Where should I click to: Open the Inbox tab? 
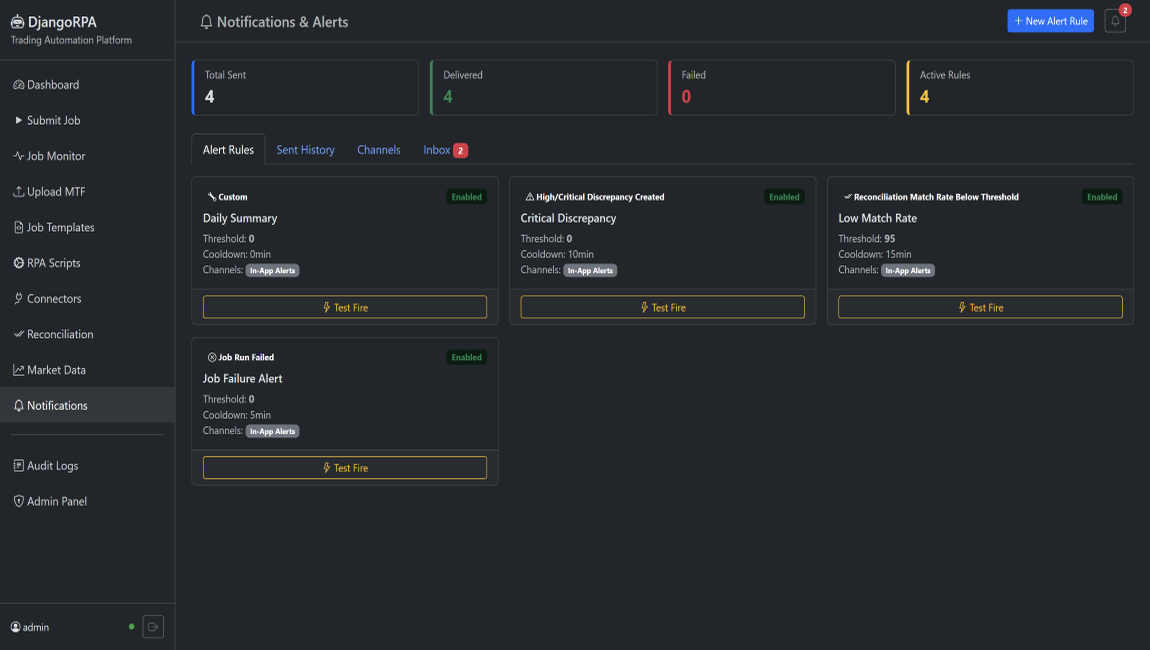(x=444, y=150)
